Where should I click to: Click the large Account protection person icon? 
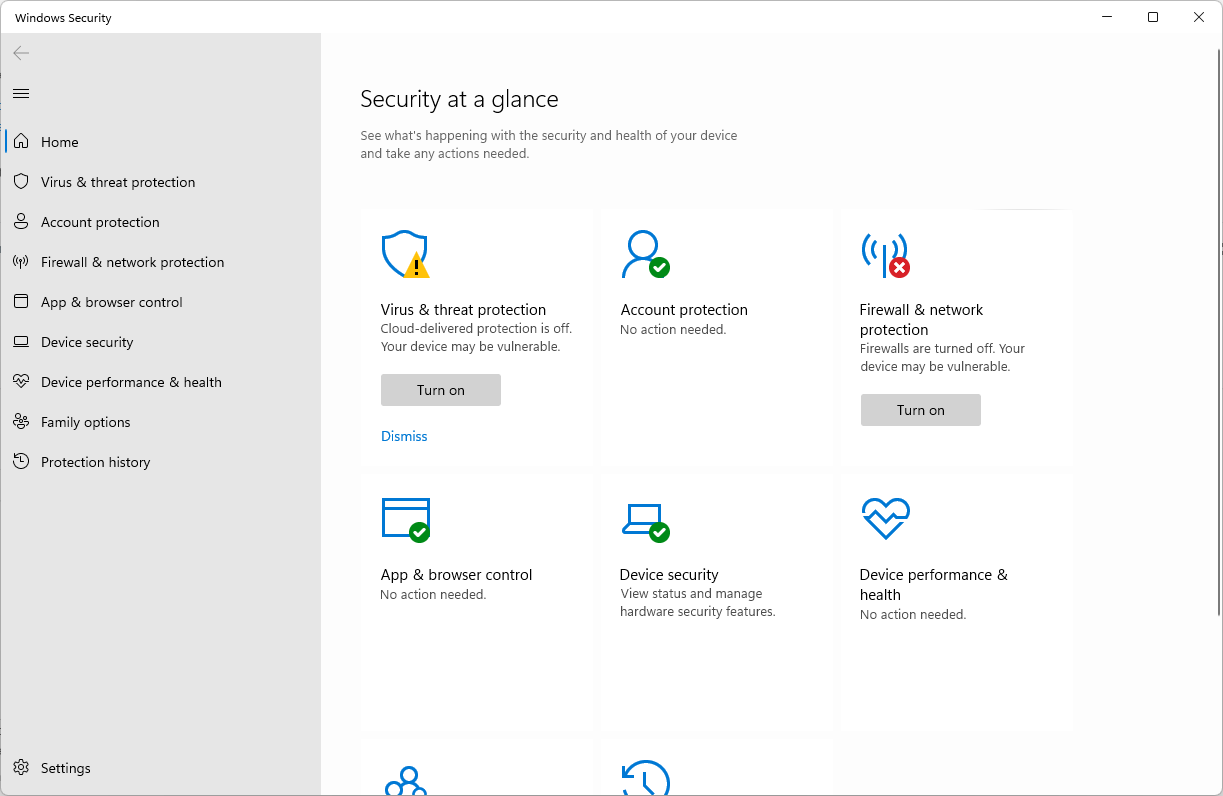(x=645, y=255)
